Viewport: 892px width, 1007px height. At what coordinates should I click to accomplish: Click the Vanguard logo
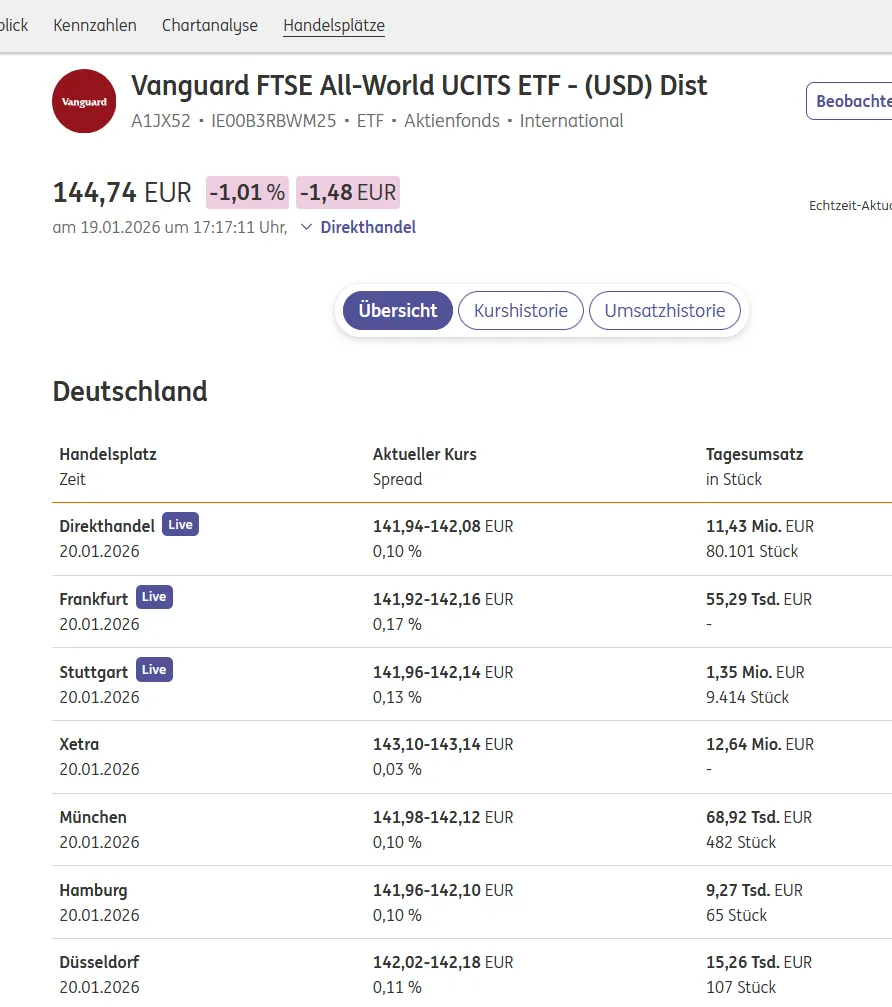tap(84, 101)
